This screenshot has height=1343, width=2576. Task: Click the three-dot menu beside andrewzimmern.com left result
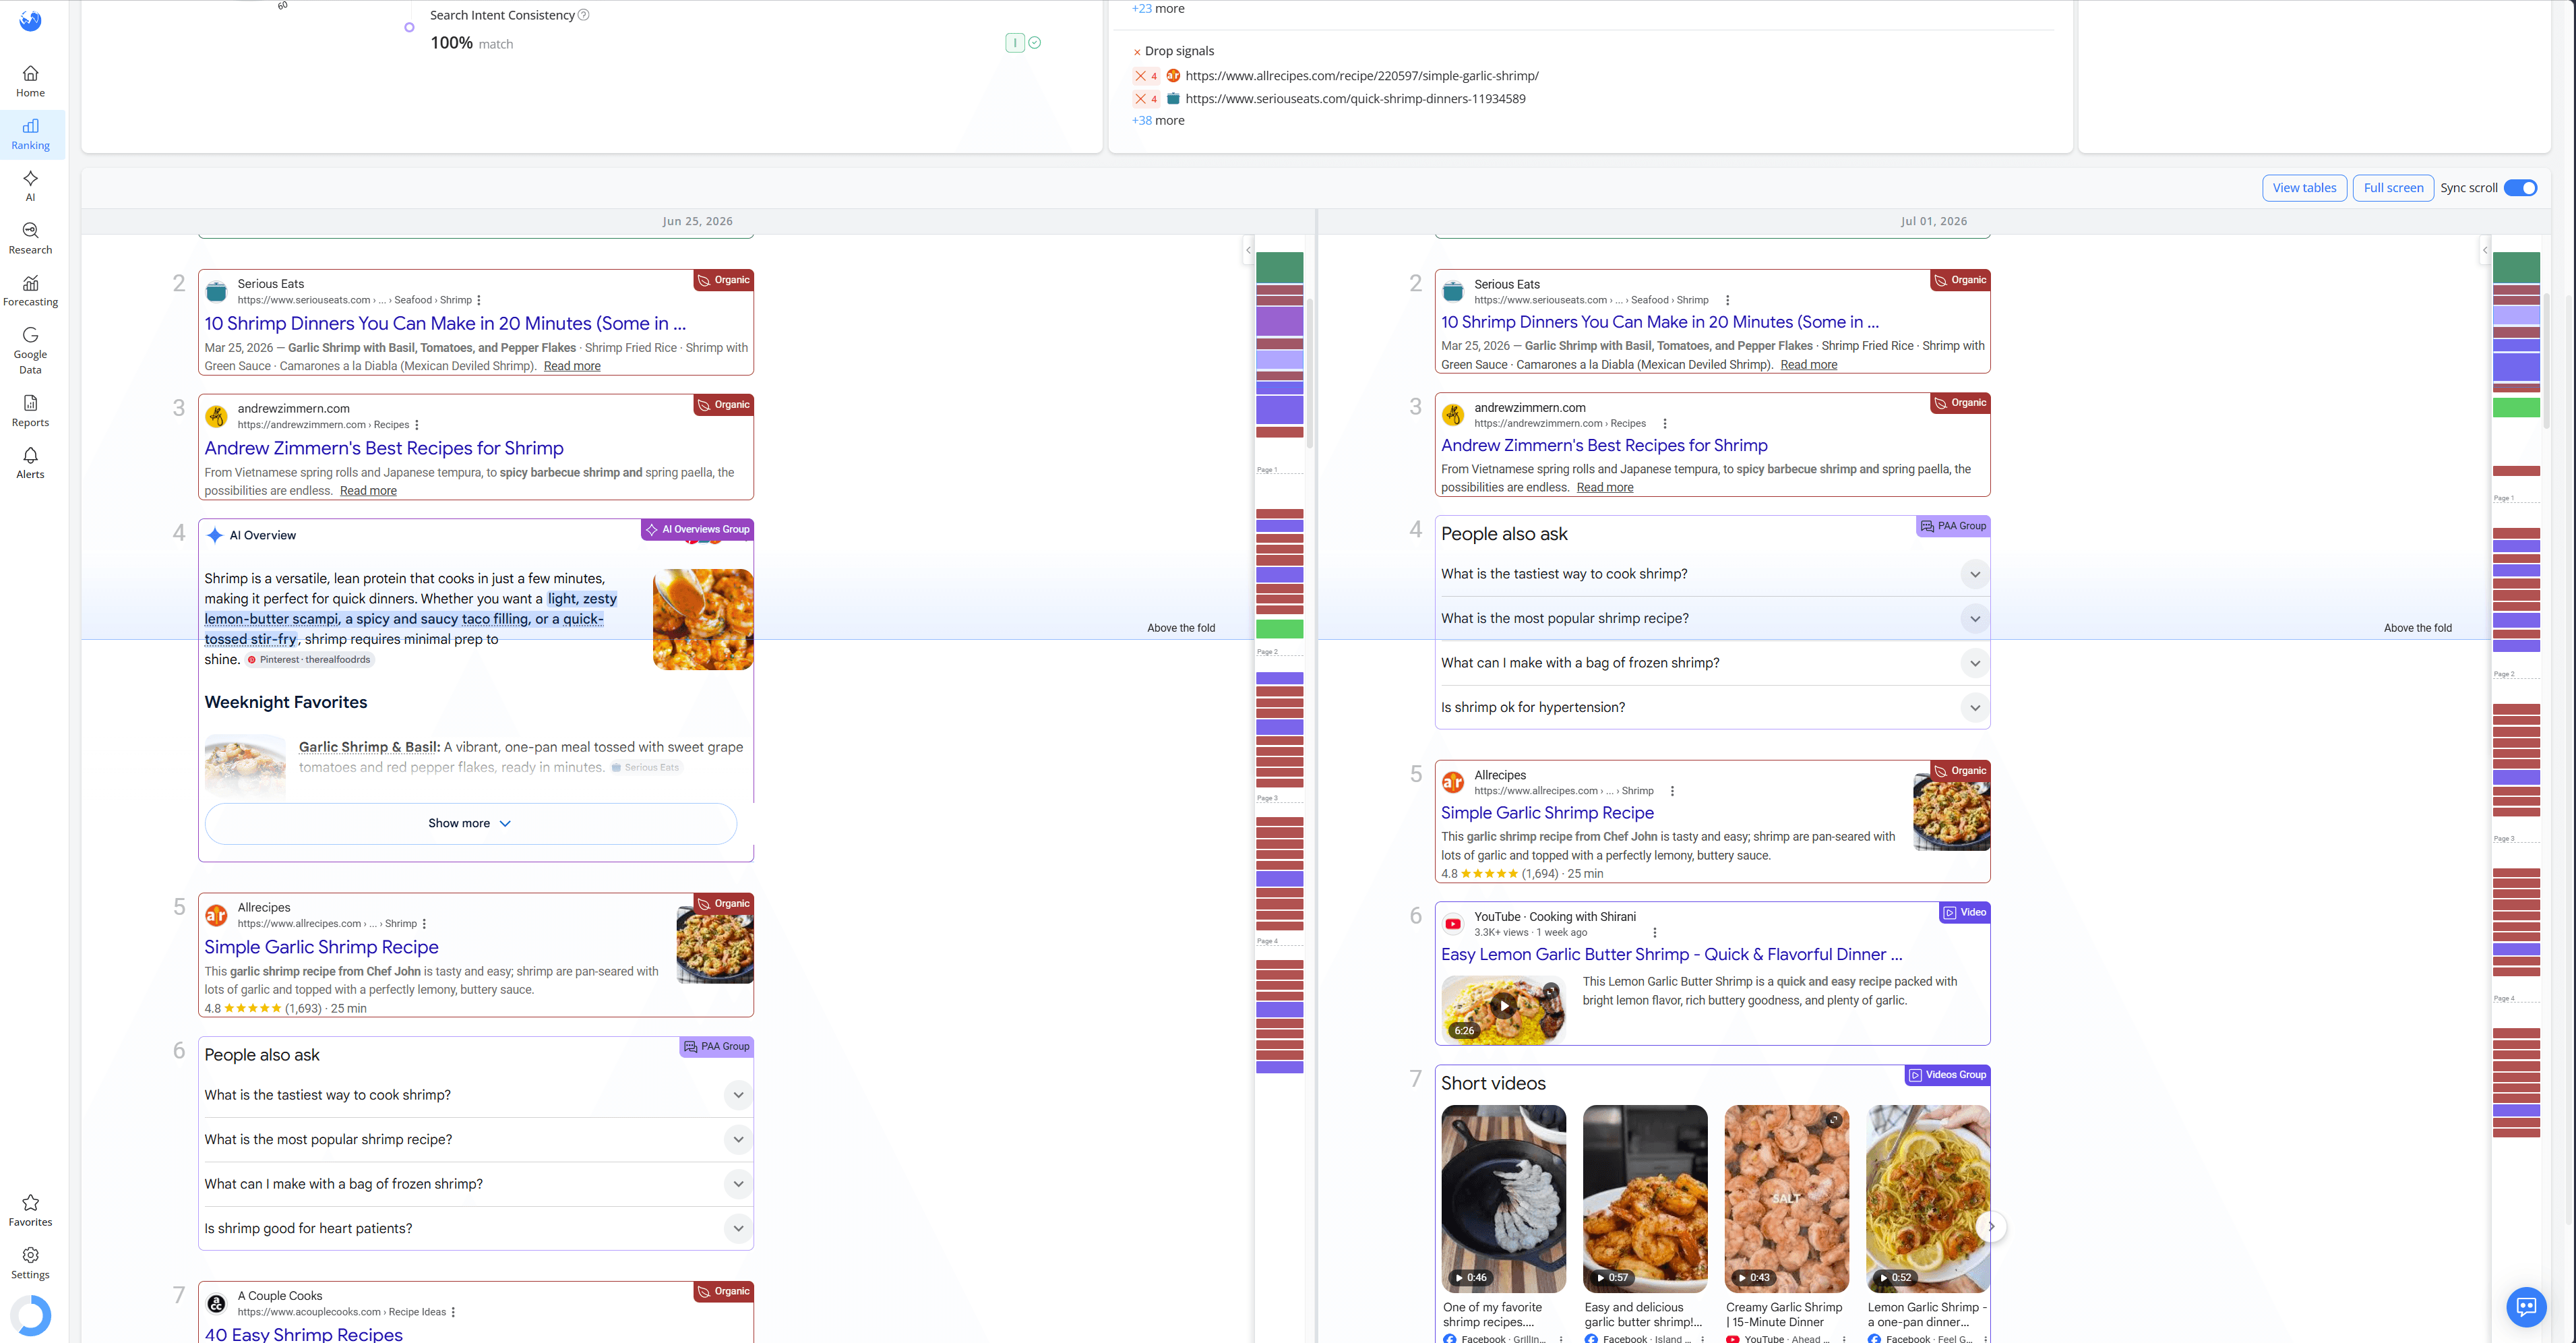click(417, 425)
